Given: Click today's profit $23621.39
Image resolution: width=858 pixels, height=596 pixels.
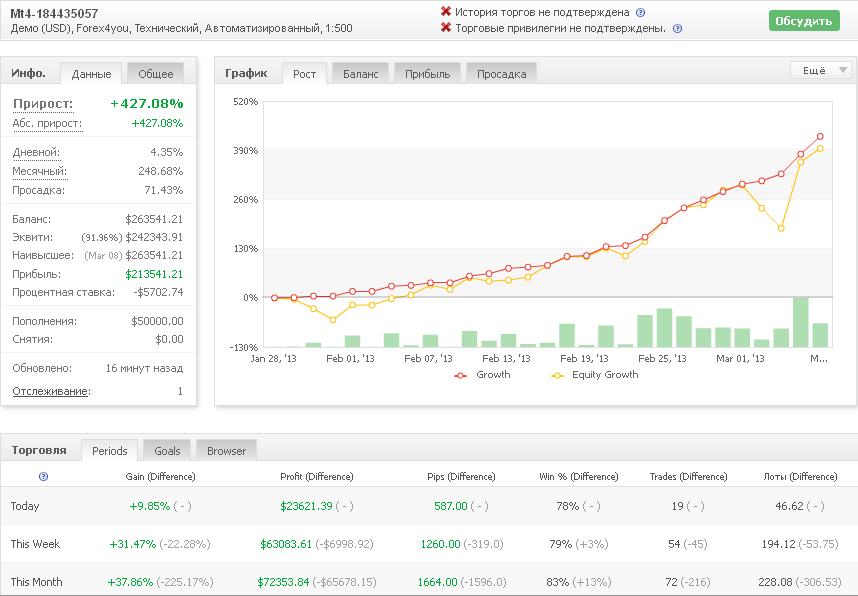Looking at the screenshot, I should [x=306, y=506].
